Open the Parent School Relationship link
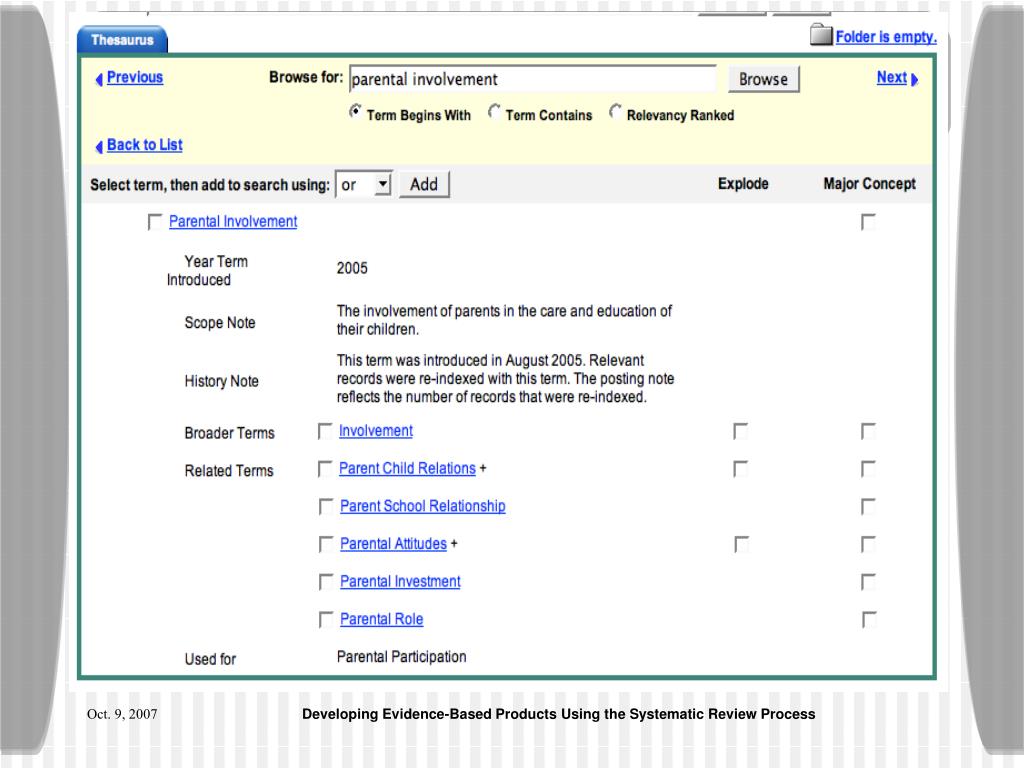 coord(423,506)
